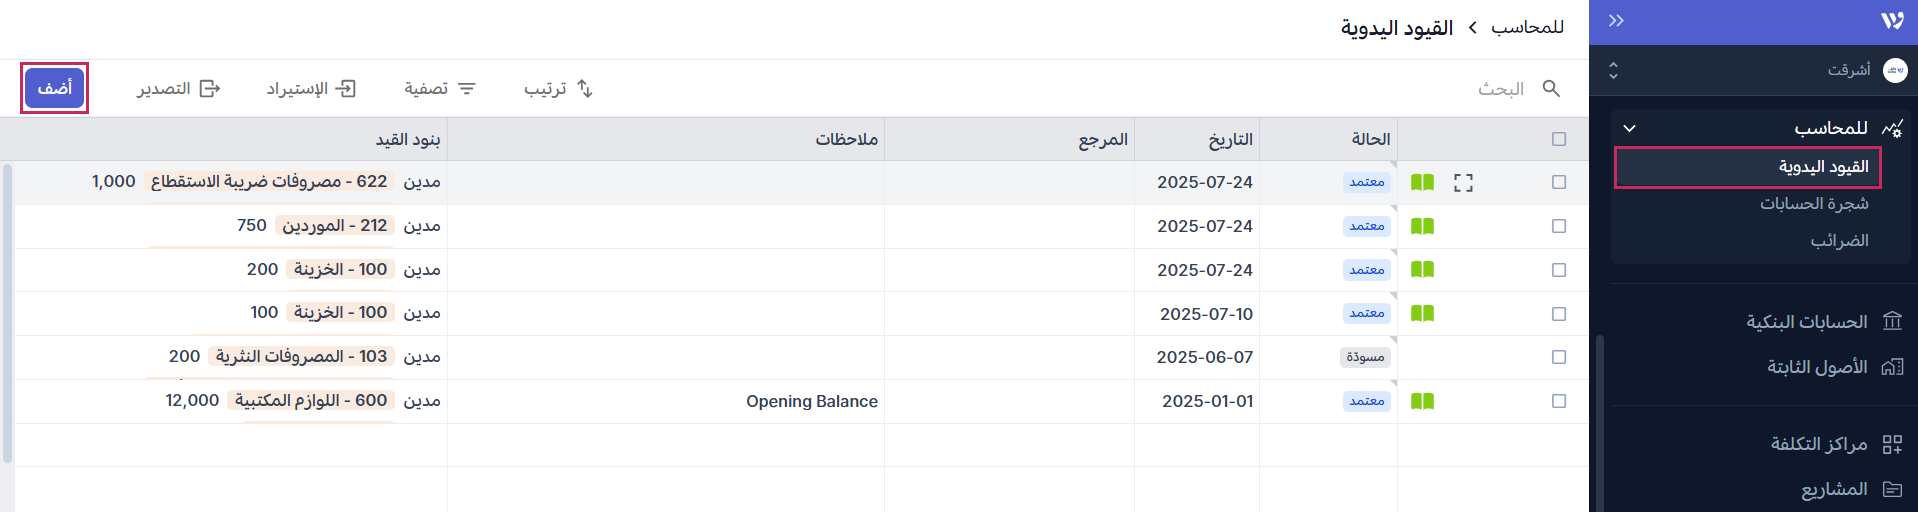Click the search magnifier icon

[1551, 88]
